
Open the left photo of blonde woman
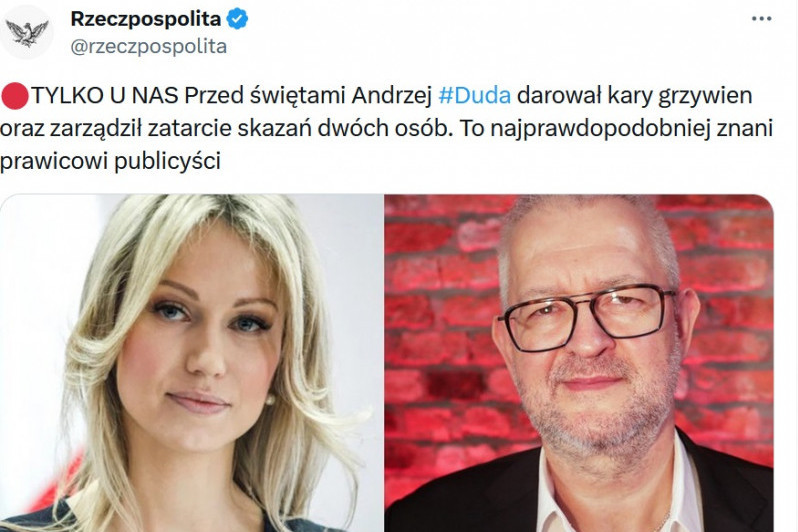point(191,363)
